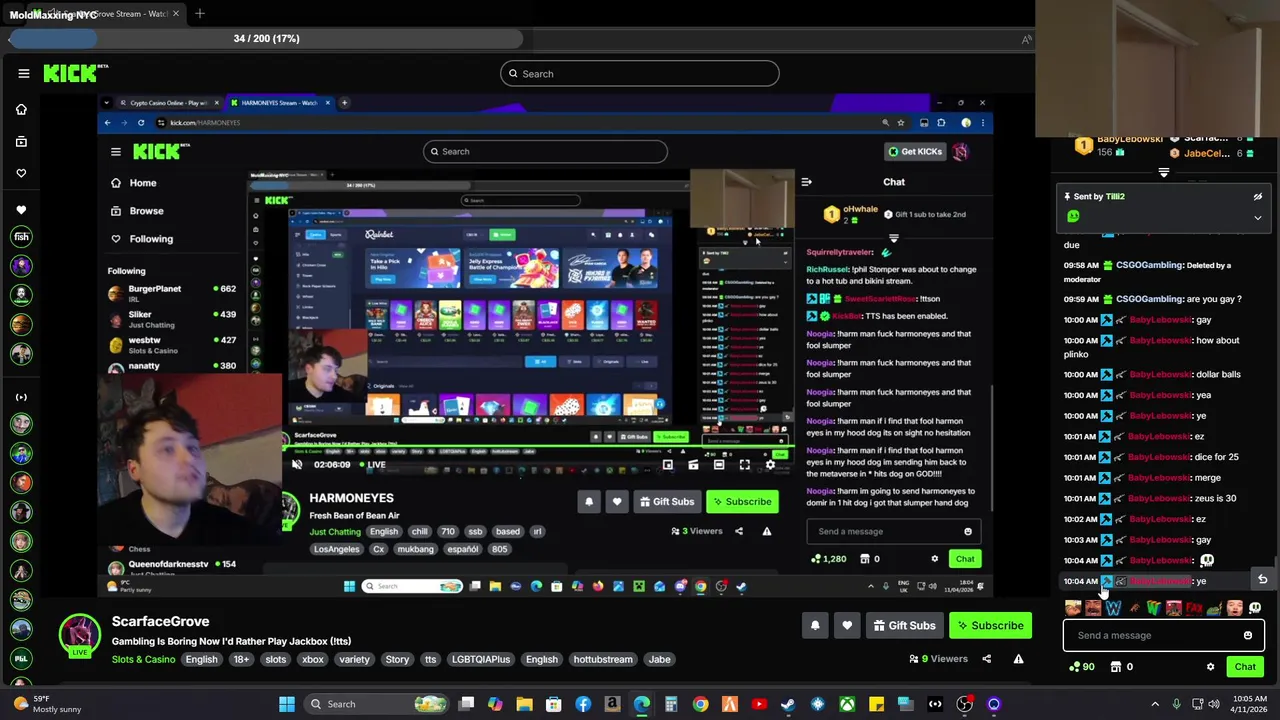Focus the outer Kick search field
Screen dimensions: 1280x720
pyautogui.click(x=640, y=73)
